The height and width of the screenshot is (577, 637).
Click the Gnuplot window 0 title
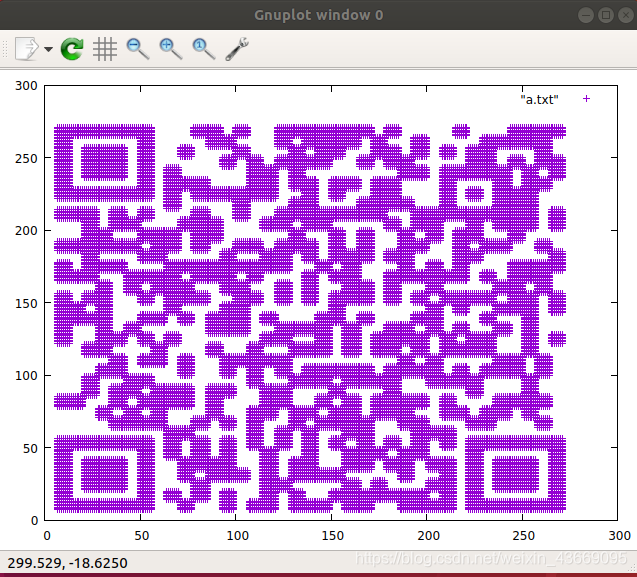pyautogui.click(x=318, y=15)
